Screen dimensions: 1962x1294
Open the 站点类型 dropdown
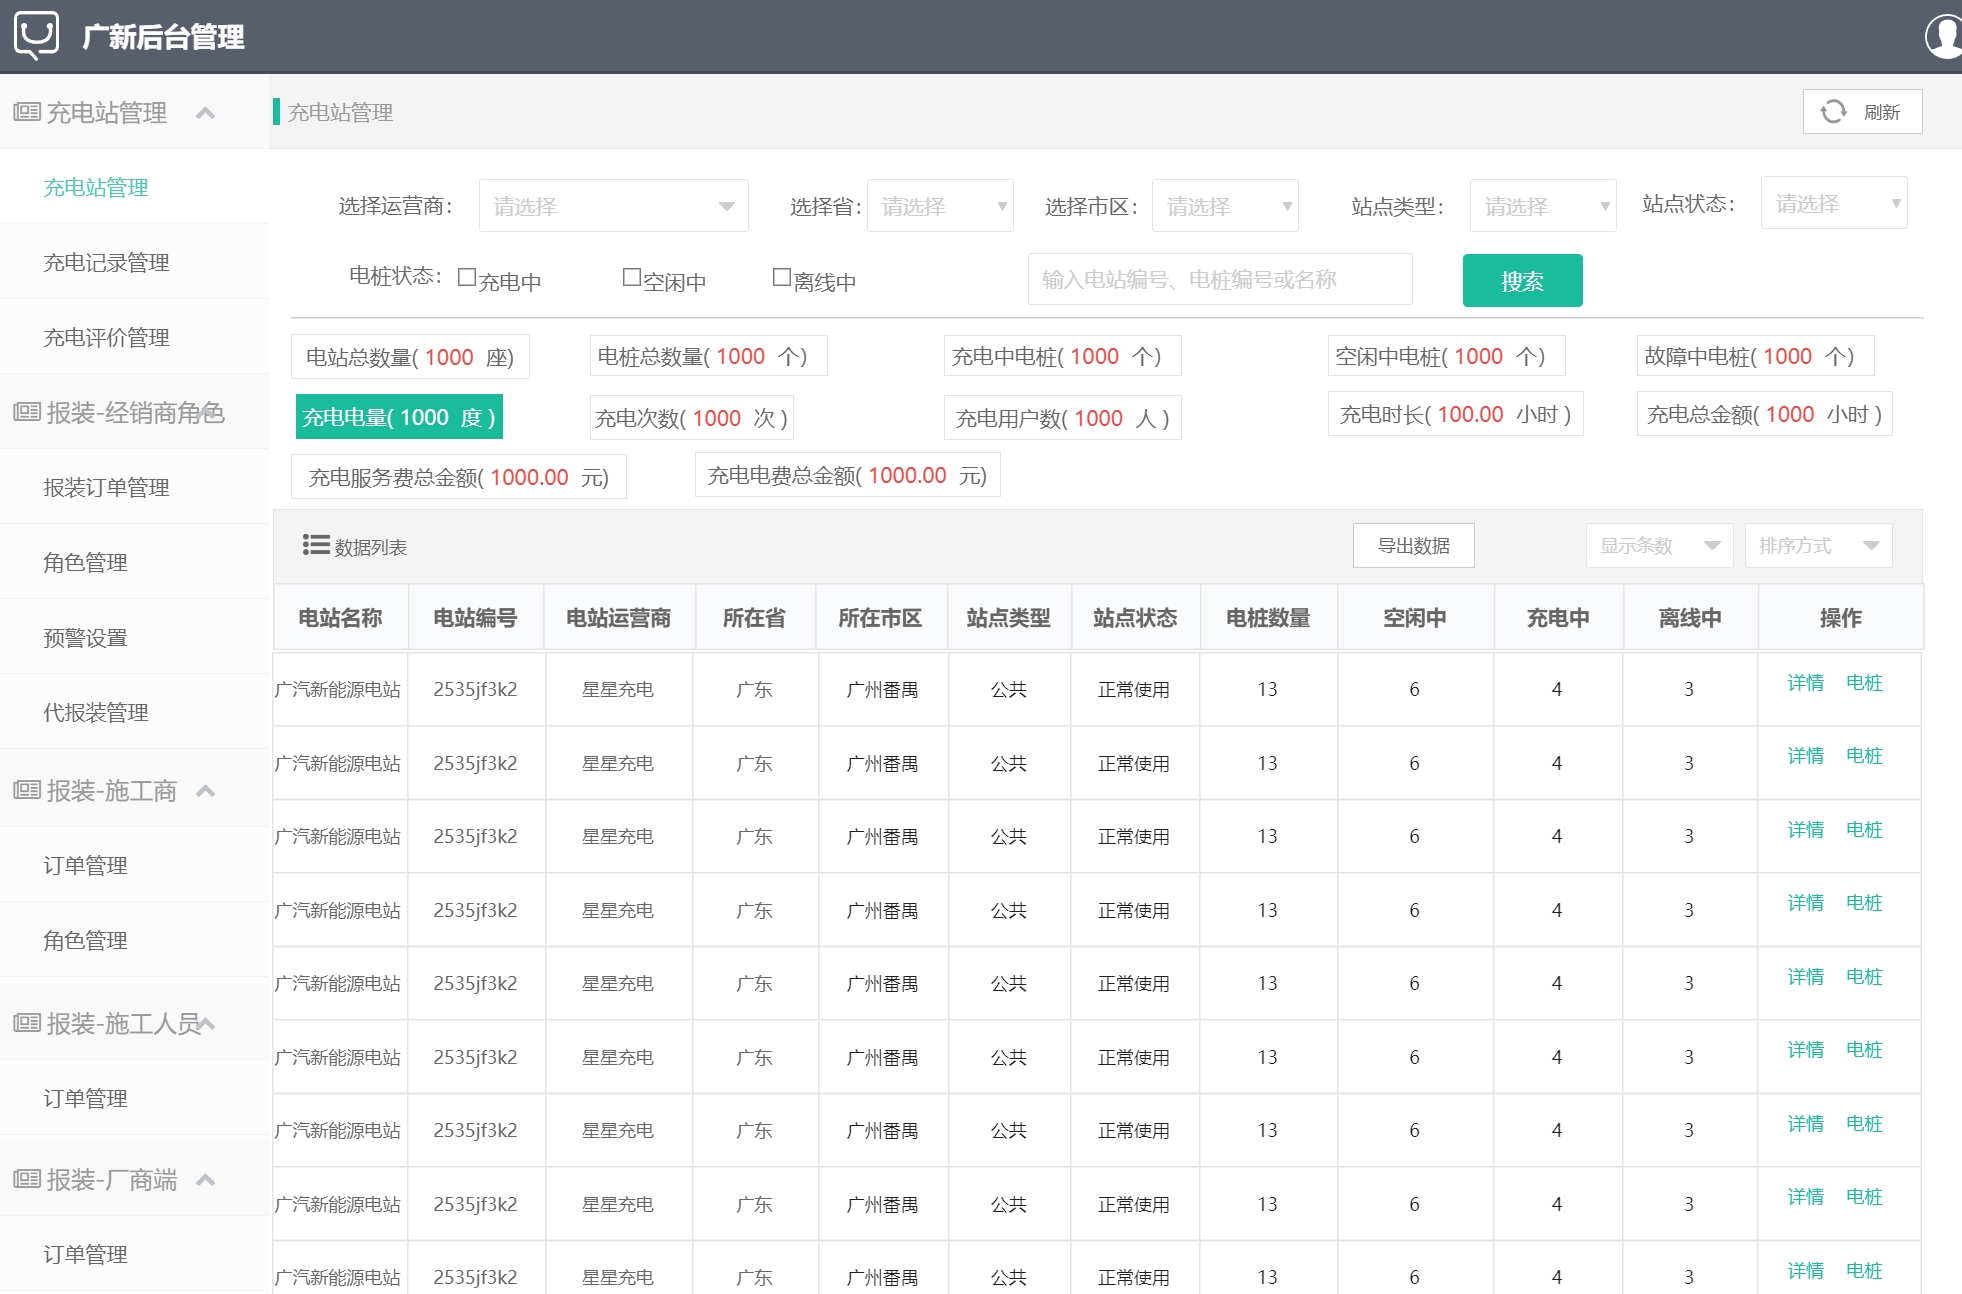[1543, 206]
